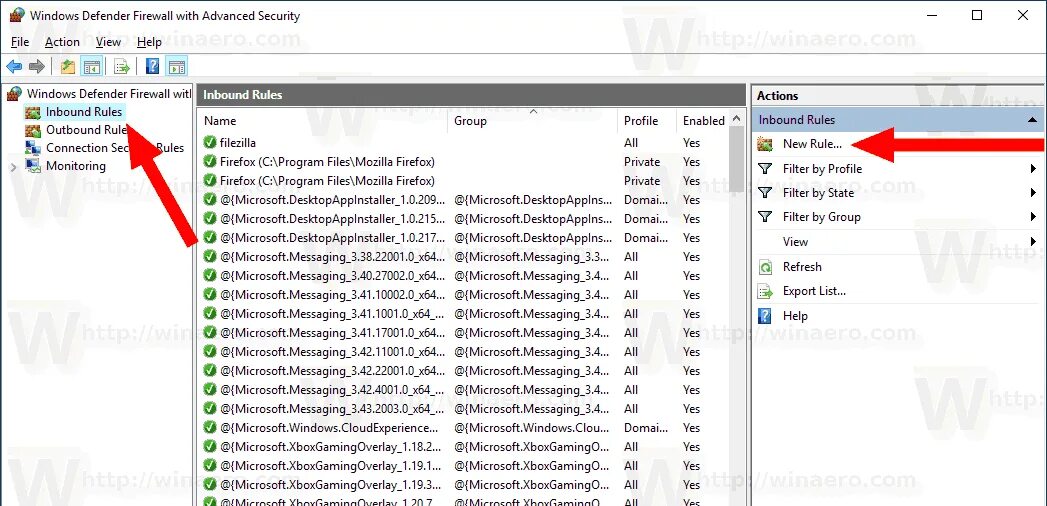The height and width of the screenshot is (506, 1047).
Task: Collapse the Inbound Rules section in Actions pane
Action: 1032,120
